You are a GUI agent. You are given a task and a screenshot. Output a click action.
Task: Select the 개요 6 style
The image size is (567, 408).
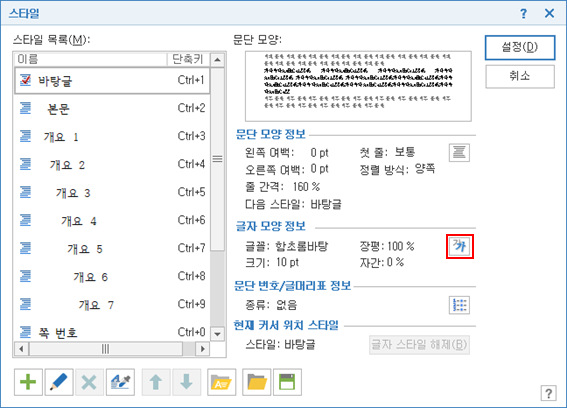pyautogui.click(x=112, y=277)
